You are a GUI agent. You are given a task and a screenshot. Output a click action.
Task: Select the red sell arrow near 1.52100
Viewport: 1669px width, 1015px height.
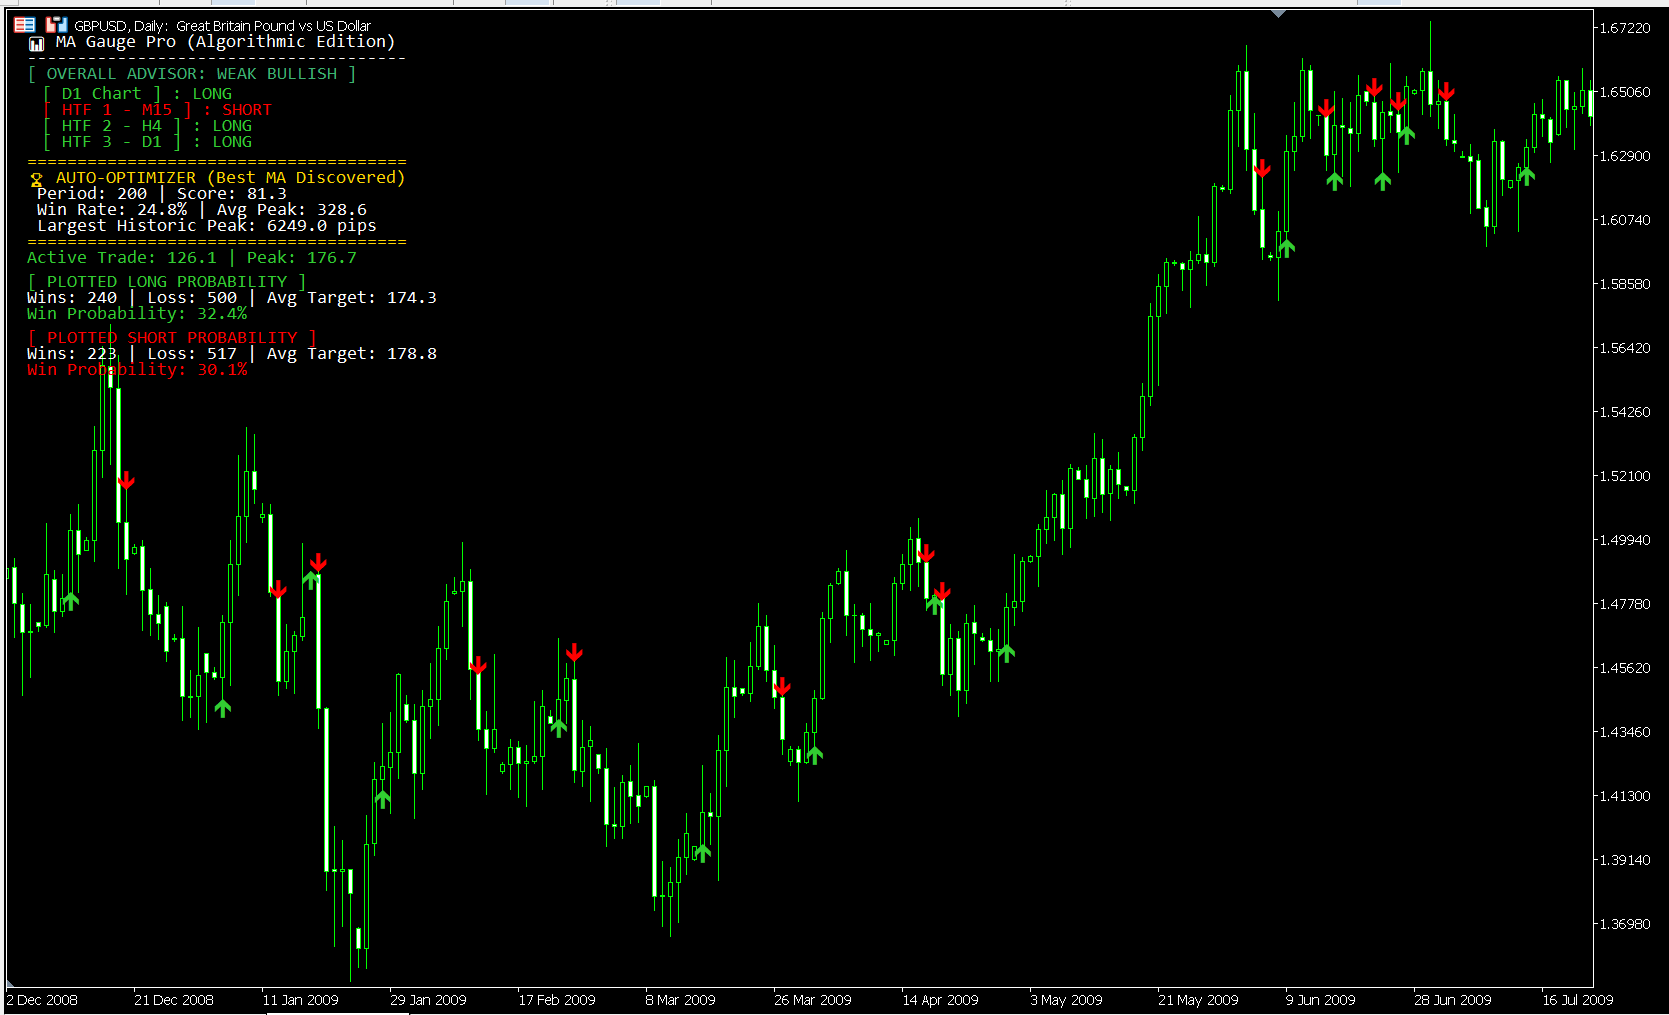click(126, 481)
